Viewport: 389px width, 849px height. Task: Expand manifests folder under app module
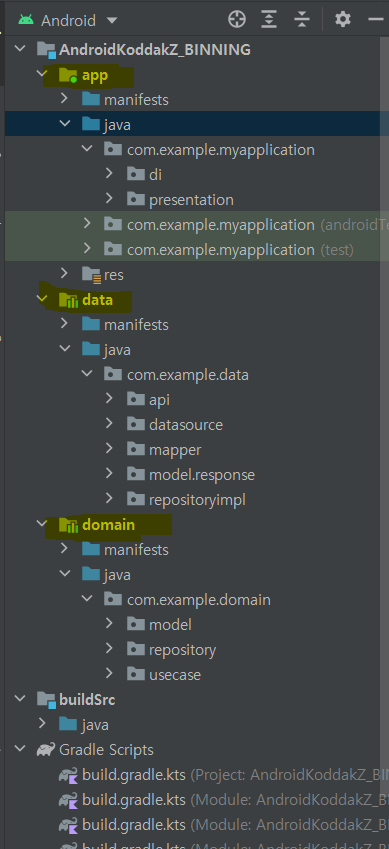[64, 100]
